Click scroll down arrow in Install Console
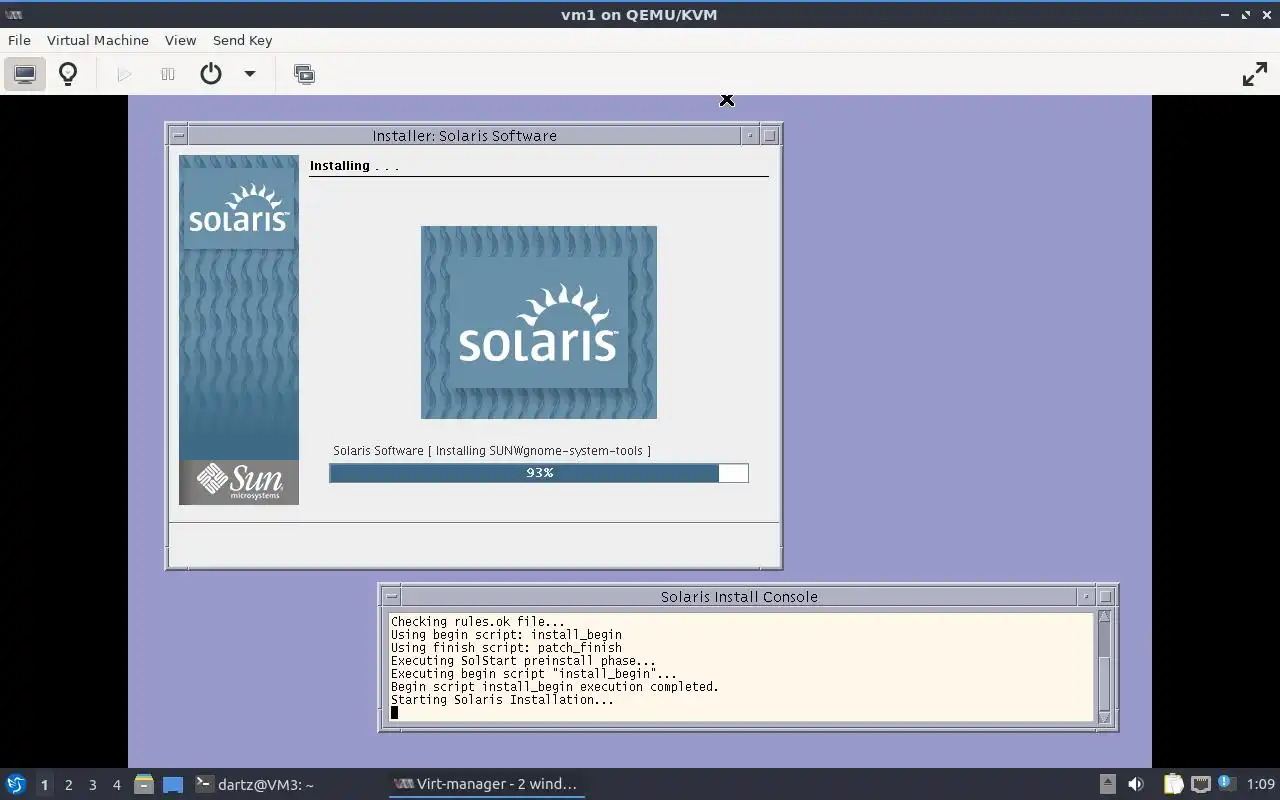The image size is (1280, 800). pyautogui.click(x=1104, y=717)
